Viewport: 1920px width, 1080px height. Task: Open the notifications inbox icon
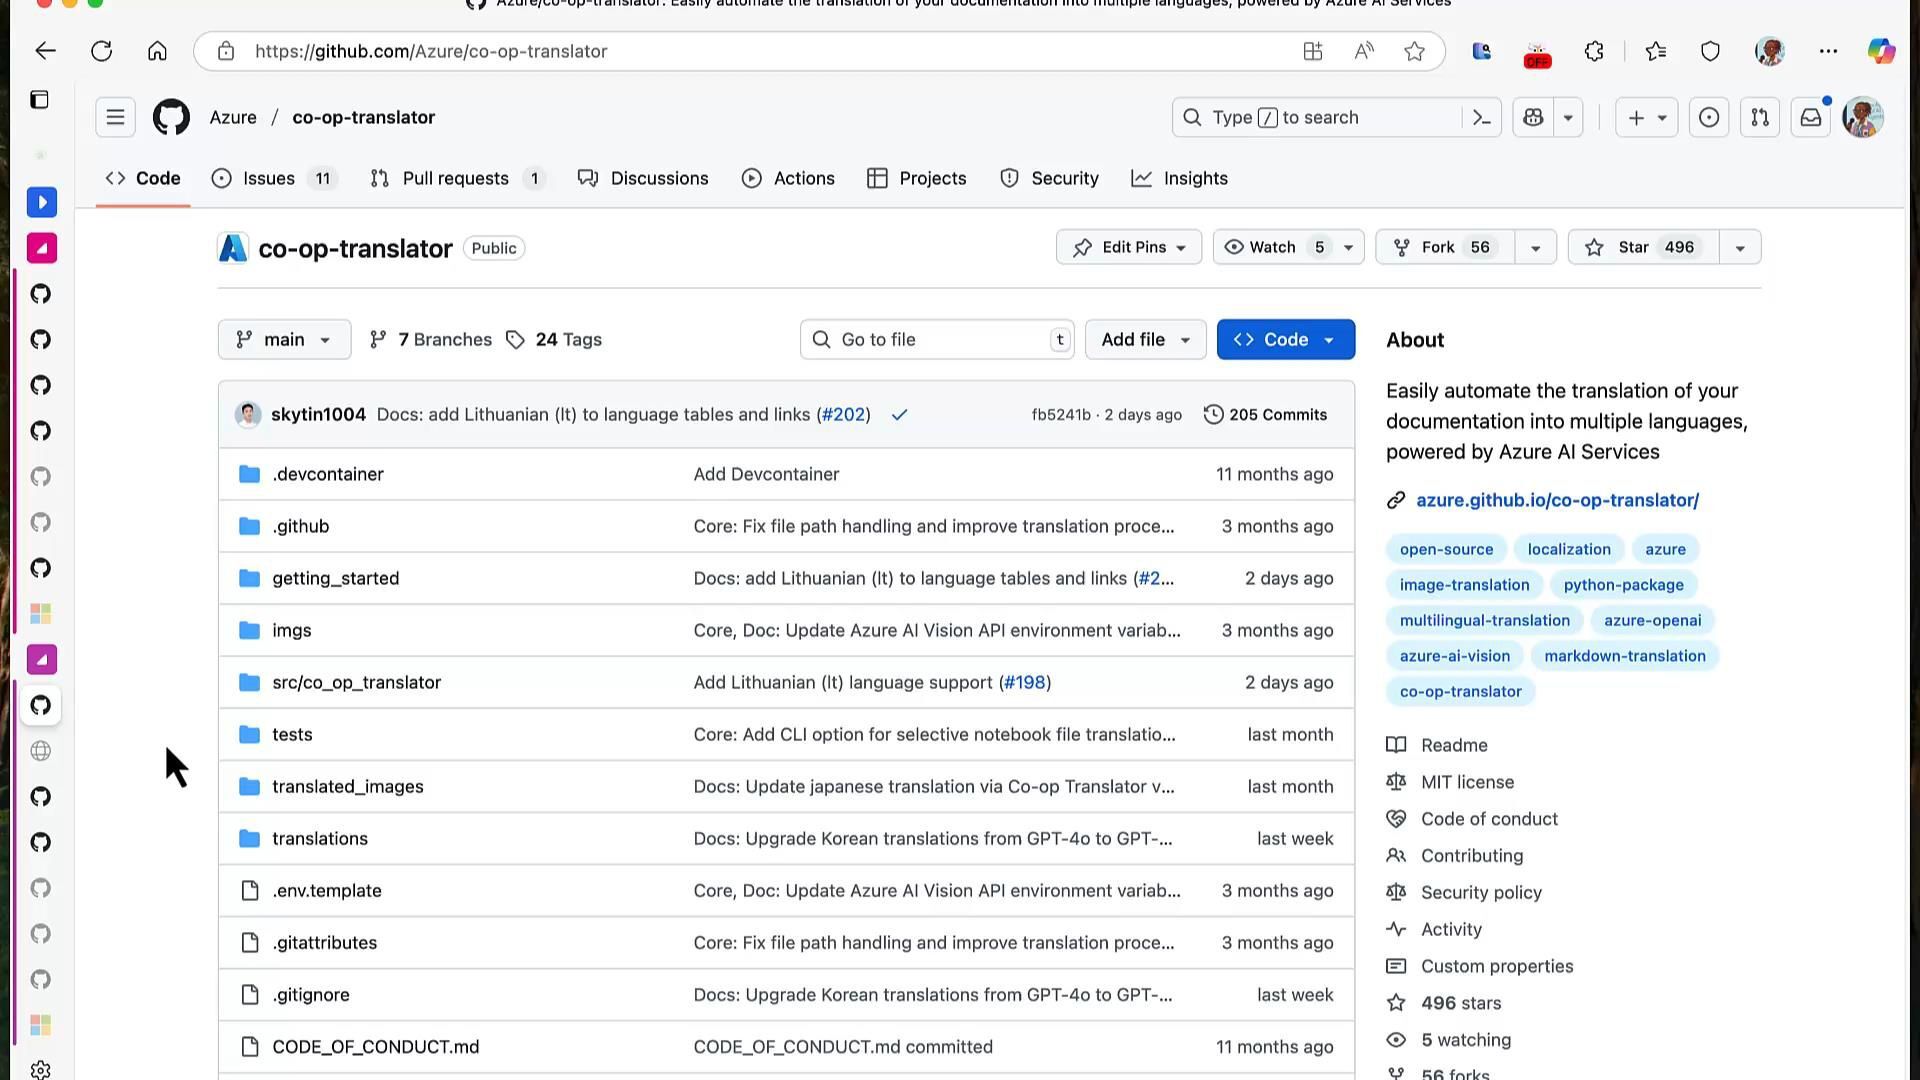tap(1810, 118)
